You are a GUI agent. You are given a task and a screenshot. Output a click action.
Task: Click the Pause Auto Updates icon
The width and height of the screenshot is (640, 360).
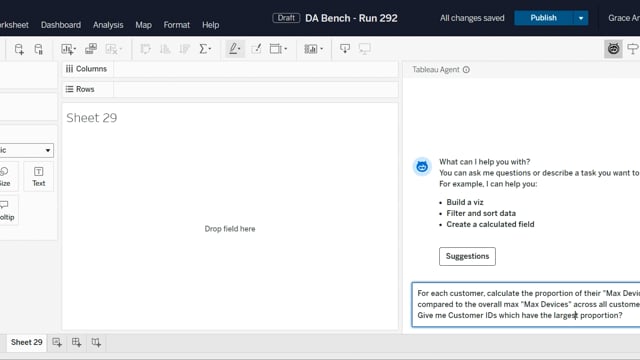[38, 49]
